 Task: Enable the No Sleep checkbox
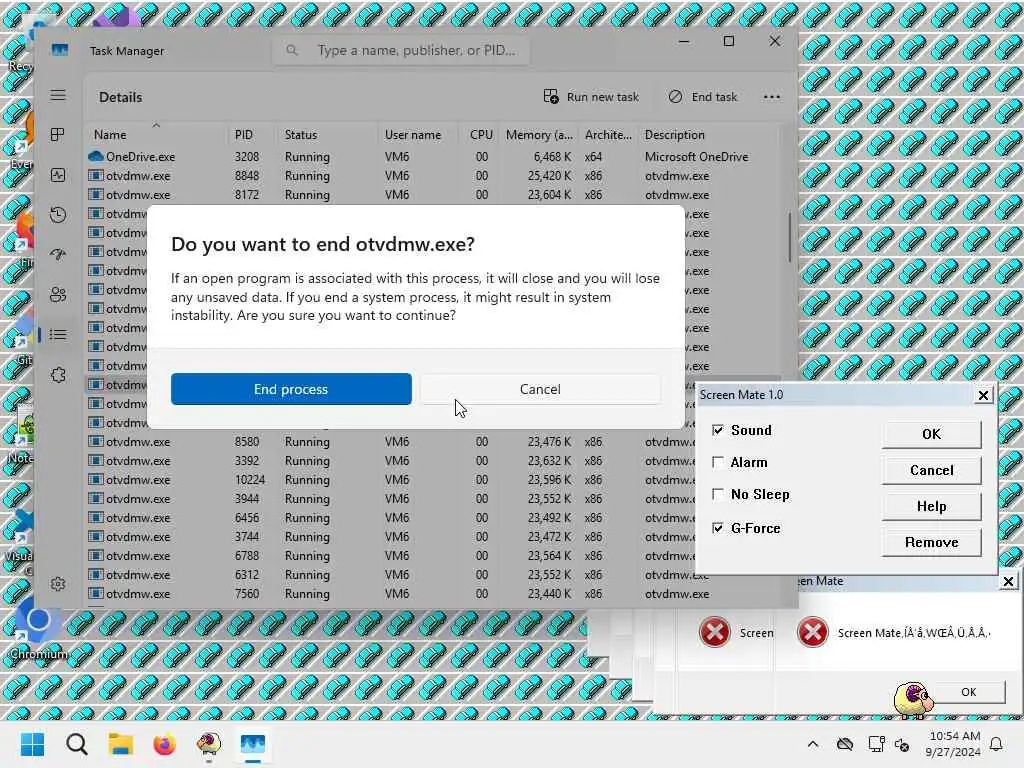click(718, 494)
